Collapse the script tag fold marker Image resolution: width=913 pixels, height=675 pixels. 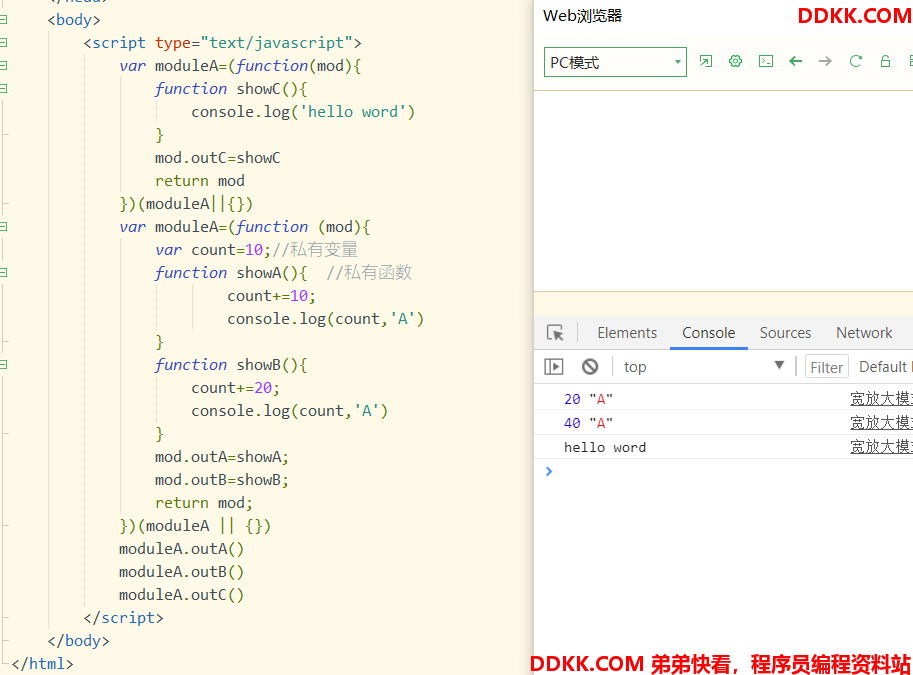tap(3, 43)
